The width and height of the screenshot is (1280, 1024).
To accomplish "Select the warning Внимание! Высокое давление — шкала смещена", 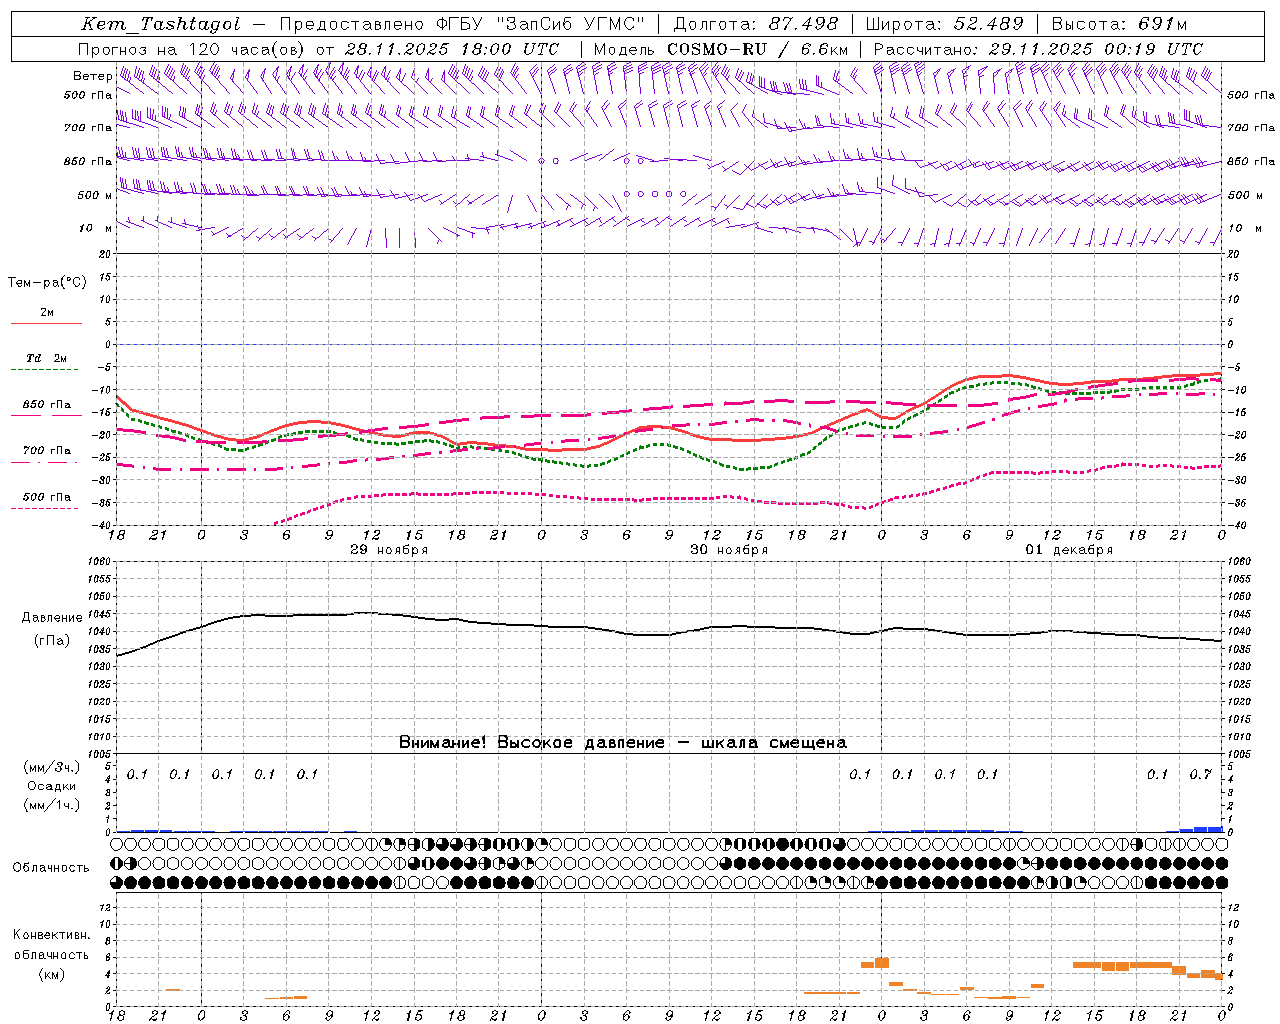I will click(623, 742).
